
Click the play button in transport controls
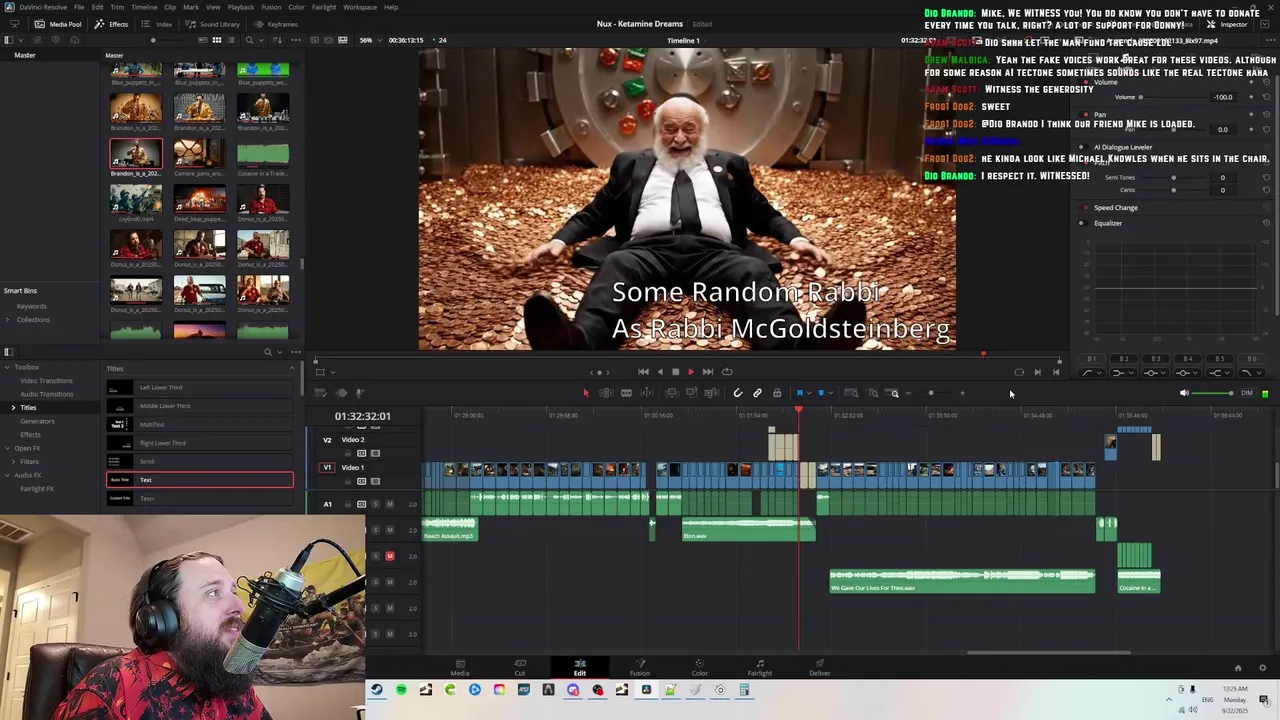[691, 372]
